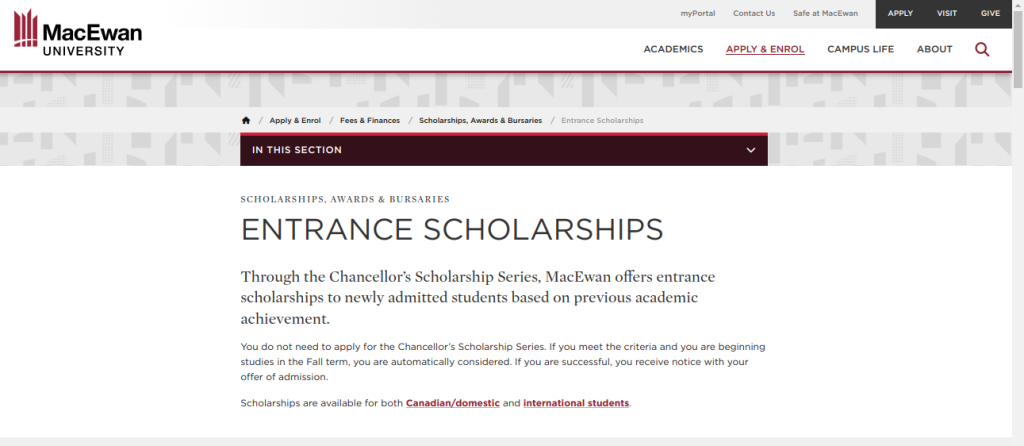Open the Apply & Enrol menu
The image size is (1024, 446).
coord(765,49)
